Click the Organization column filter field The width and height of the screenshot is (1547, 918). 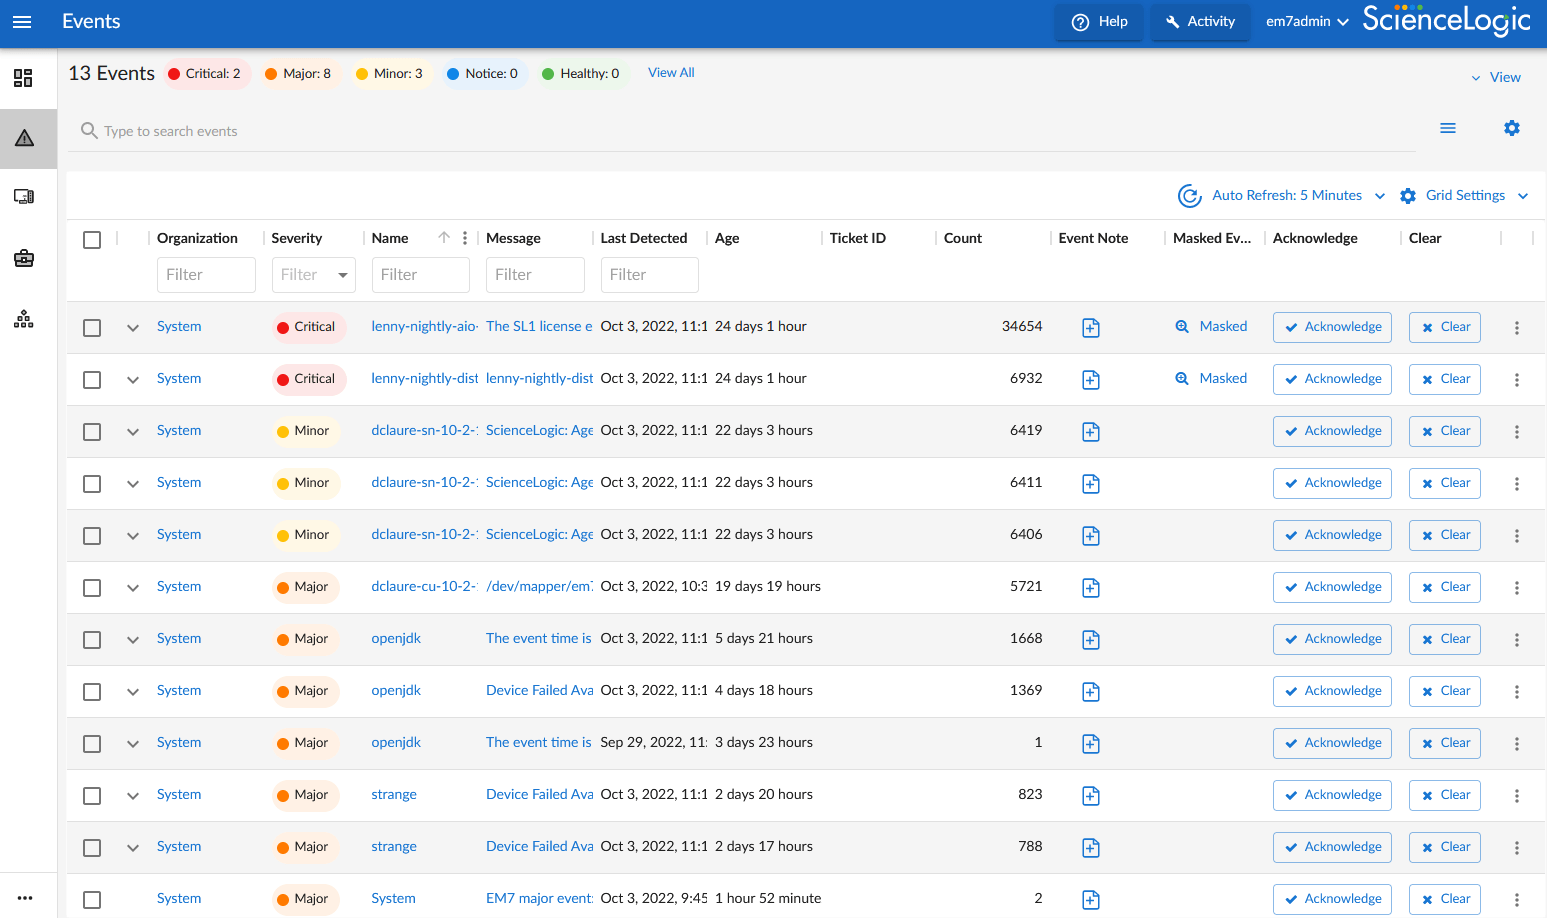coord(206,275)
